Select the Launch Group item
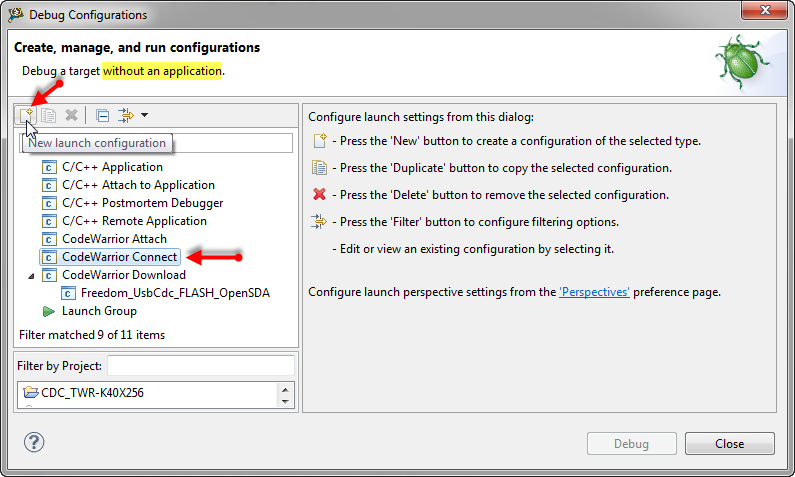Screen dimensions: 795x477 (x=99, y=311)
